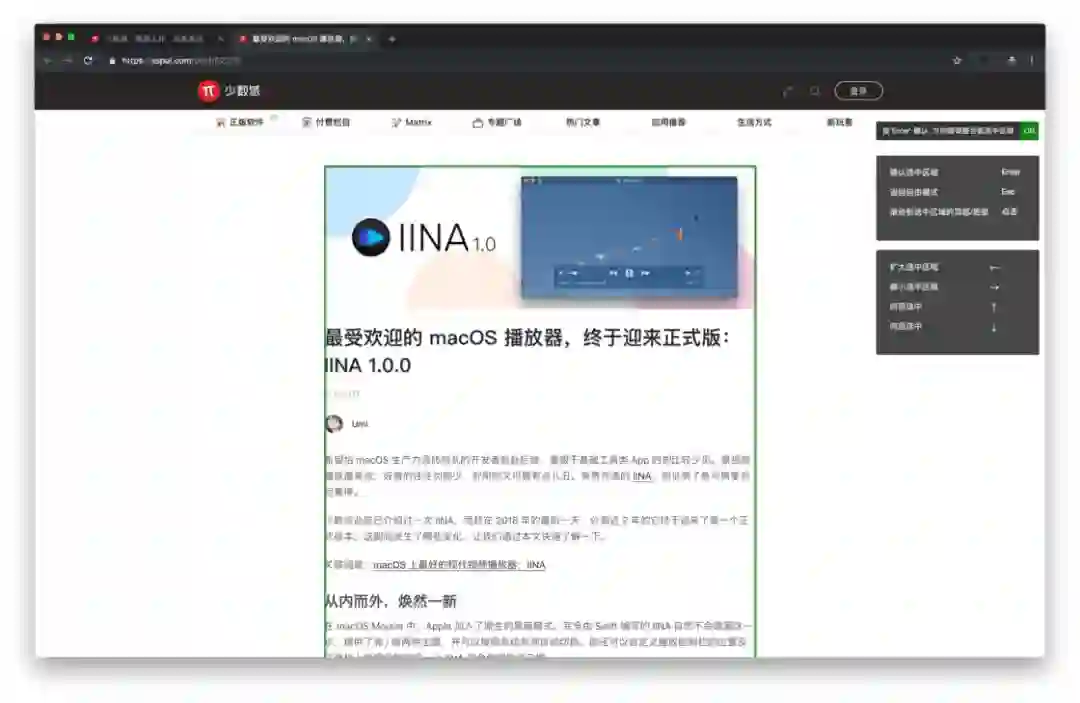Open the 付费栏目 navigation item
1080x703 pixels.
coord(326,123)
